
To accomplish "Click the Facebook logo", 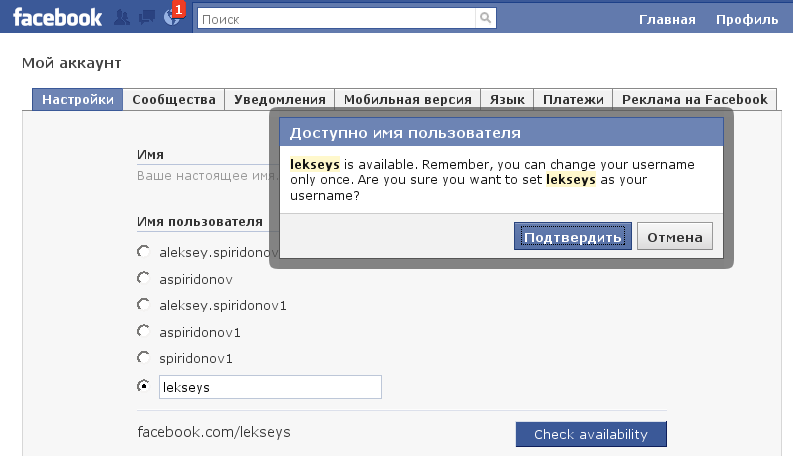I will coord(57,18).
